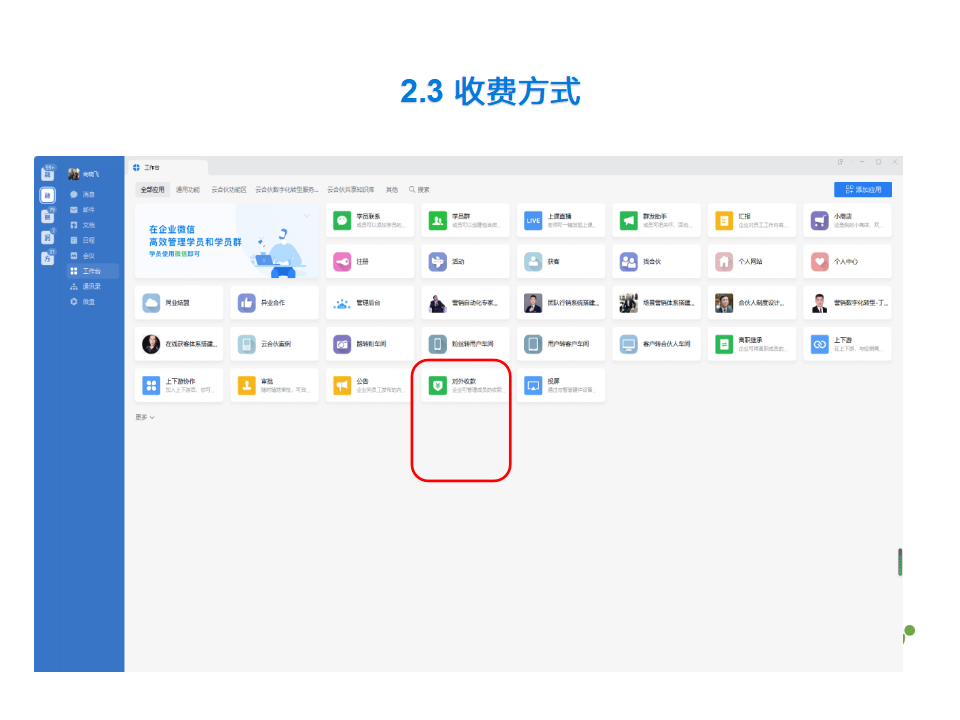Viewport: 960px width, 720px height.
Task: Switch to the top enterprise badge with 99+
Action: [48, 174]
